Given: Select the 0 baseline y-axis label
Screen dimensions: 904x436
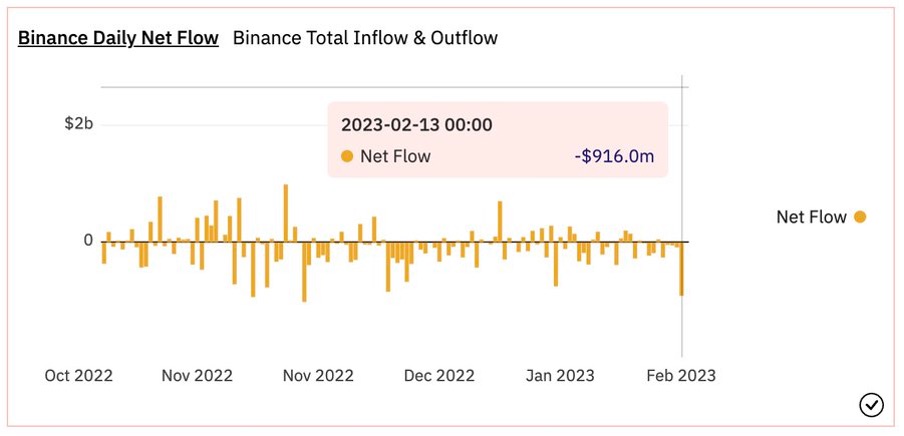Looking at the screenshot, I should (x=88, y=240).
